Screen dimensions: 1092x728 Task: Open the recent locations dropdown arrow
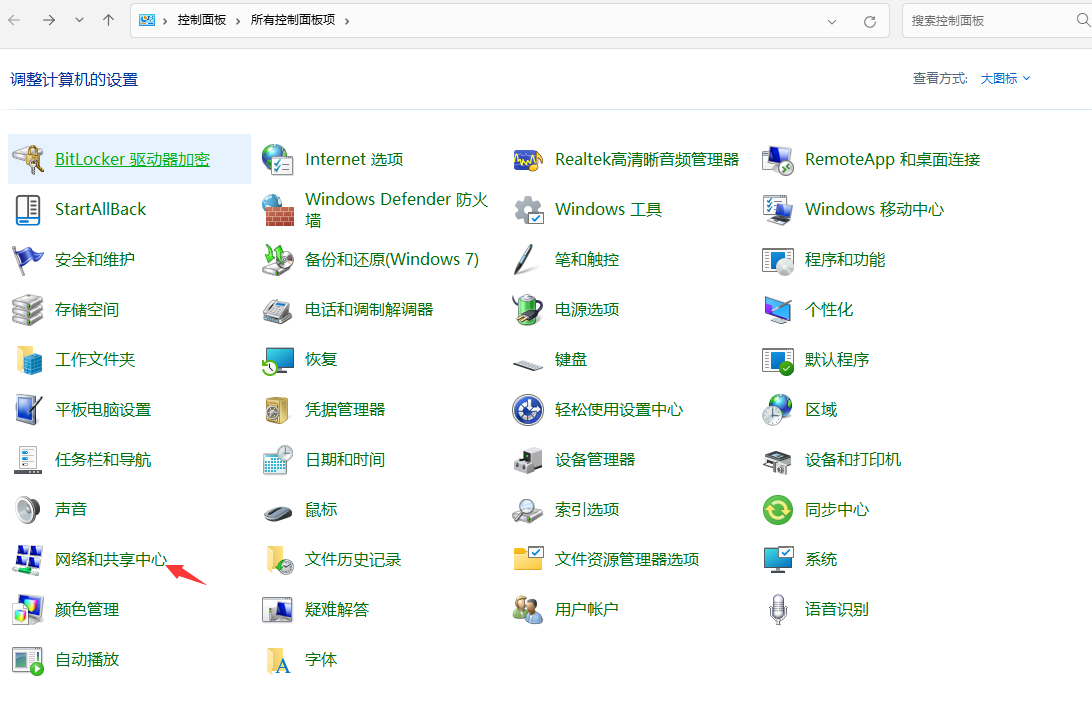pos(79,20)
